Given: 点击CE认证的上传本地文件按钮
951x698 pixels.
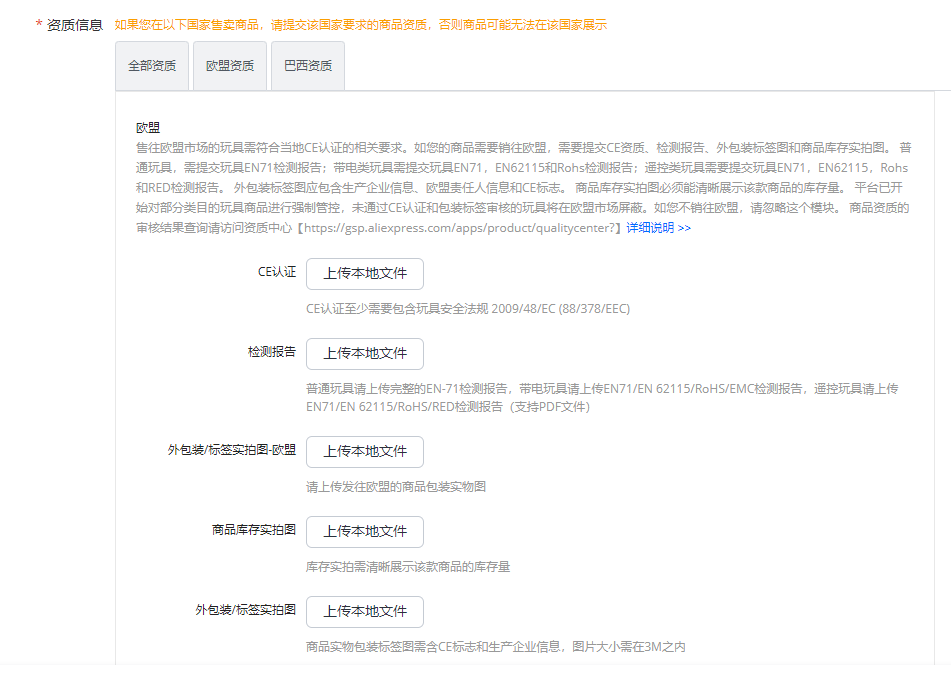Looking at the screenshot, I should click(x=364, y=273).
